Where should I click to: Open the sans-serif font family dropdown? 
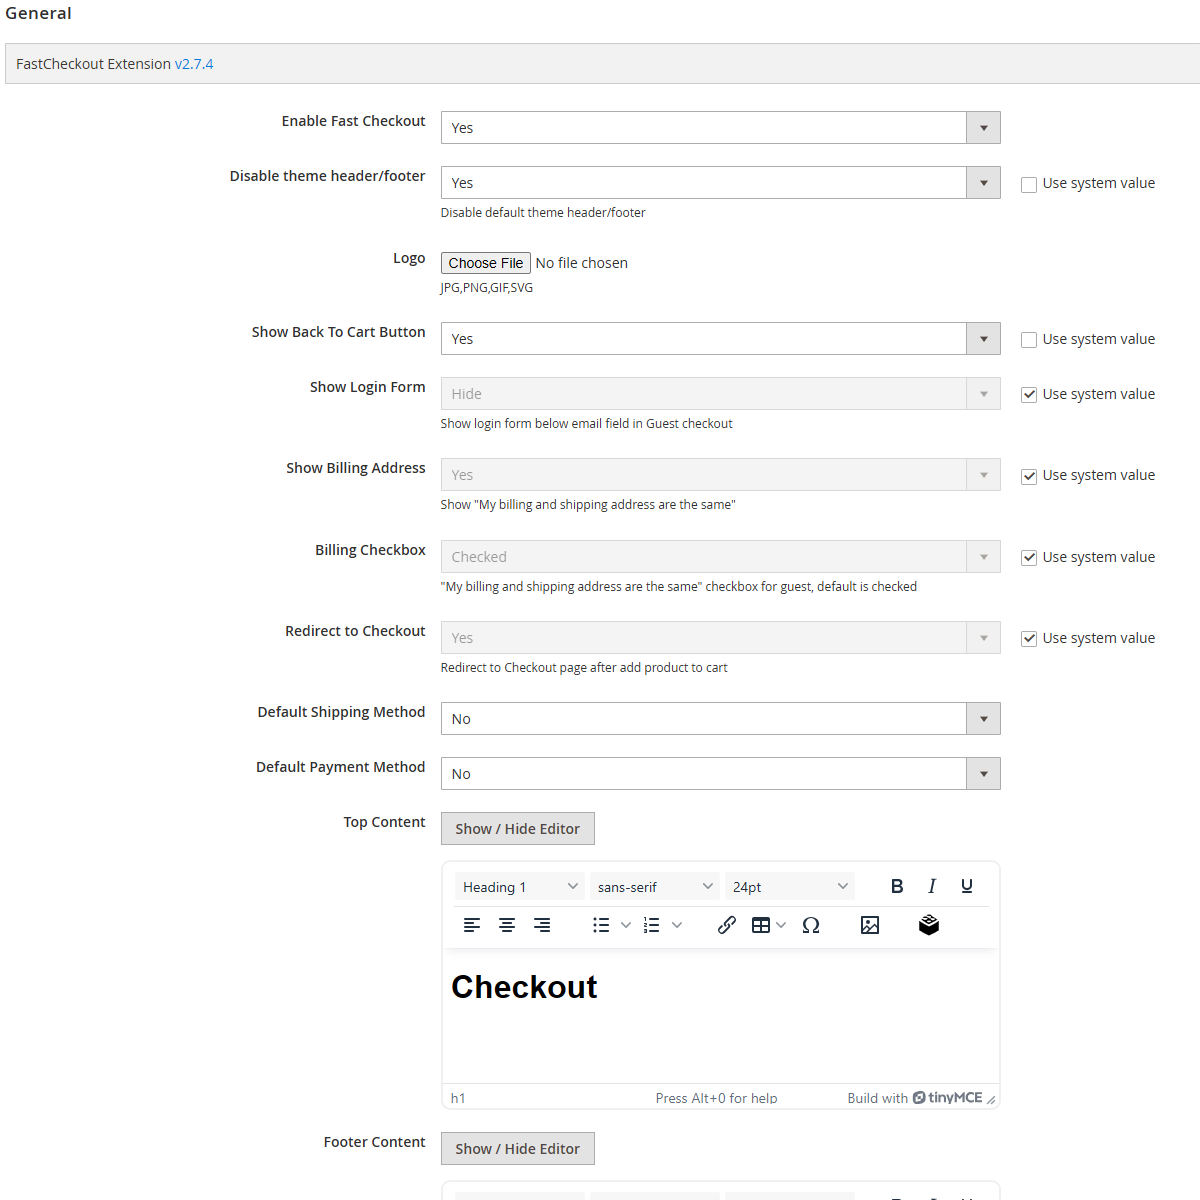click(x=655, y=887)
